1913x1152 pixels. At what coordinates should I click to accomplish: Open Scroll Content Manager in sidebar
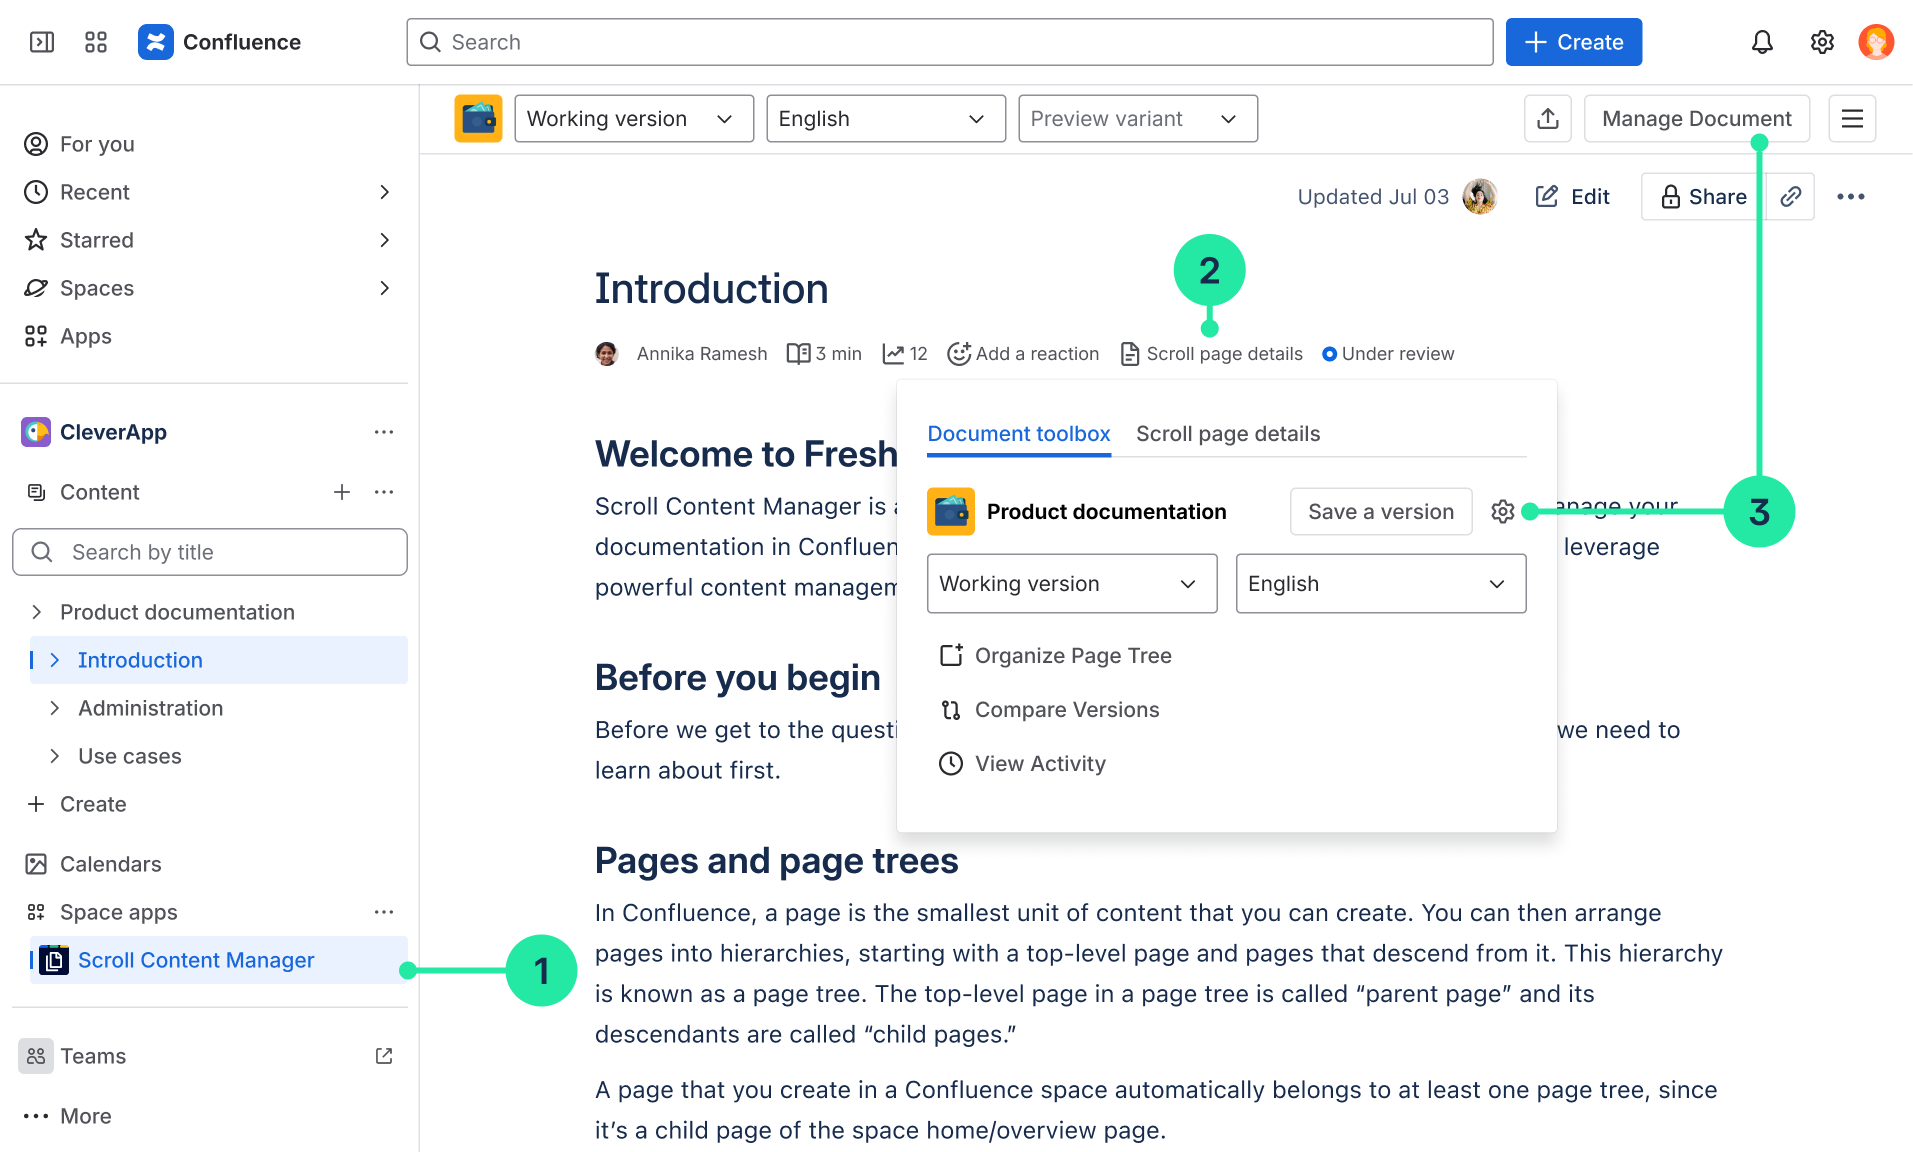point(219,960)
